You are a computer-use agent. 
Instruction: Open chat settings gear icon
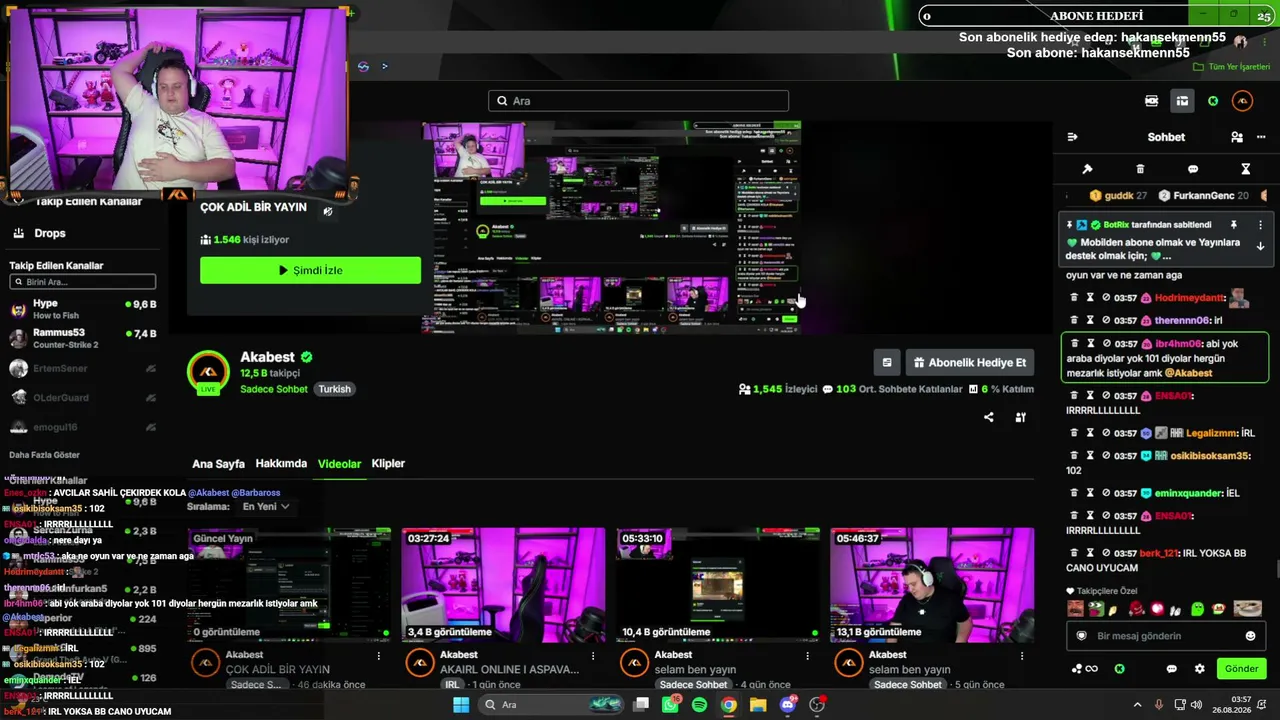pyautogui.click(x=1199, y=669)
